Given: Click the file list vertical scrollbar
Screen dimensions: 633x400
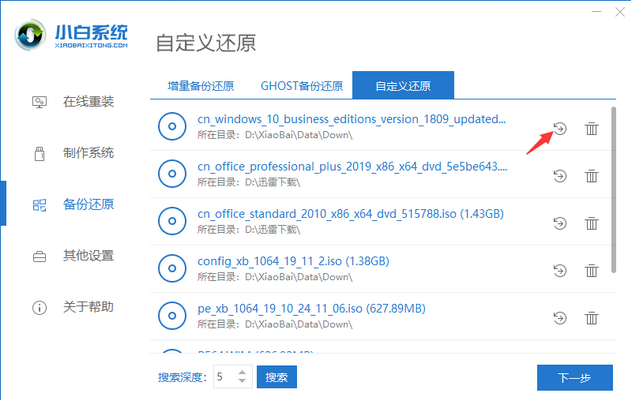Looking at the screenshot, I should click(x=615, y=190).
